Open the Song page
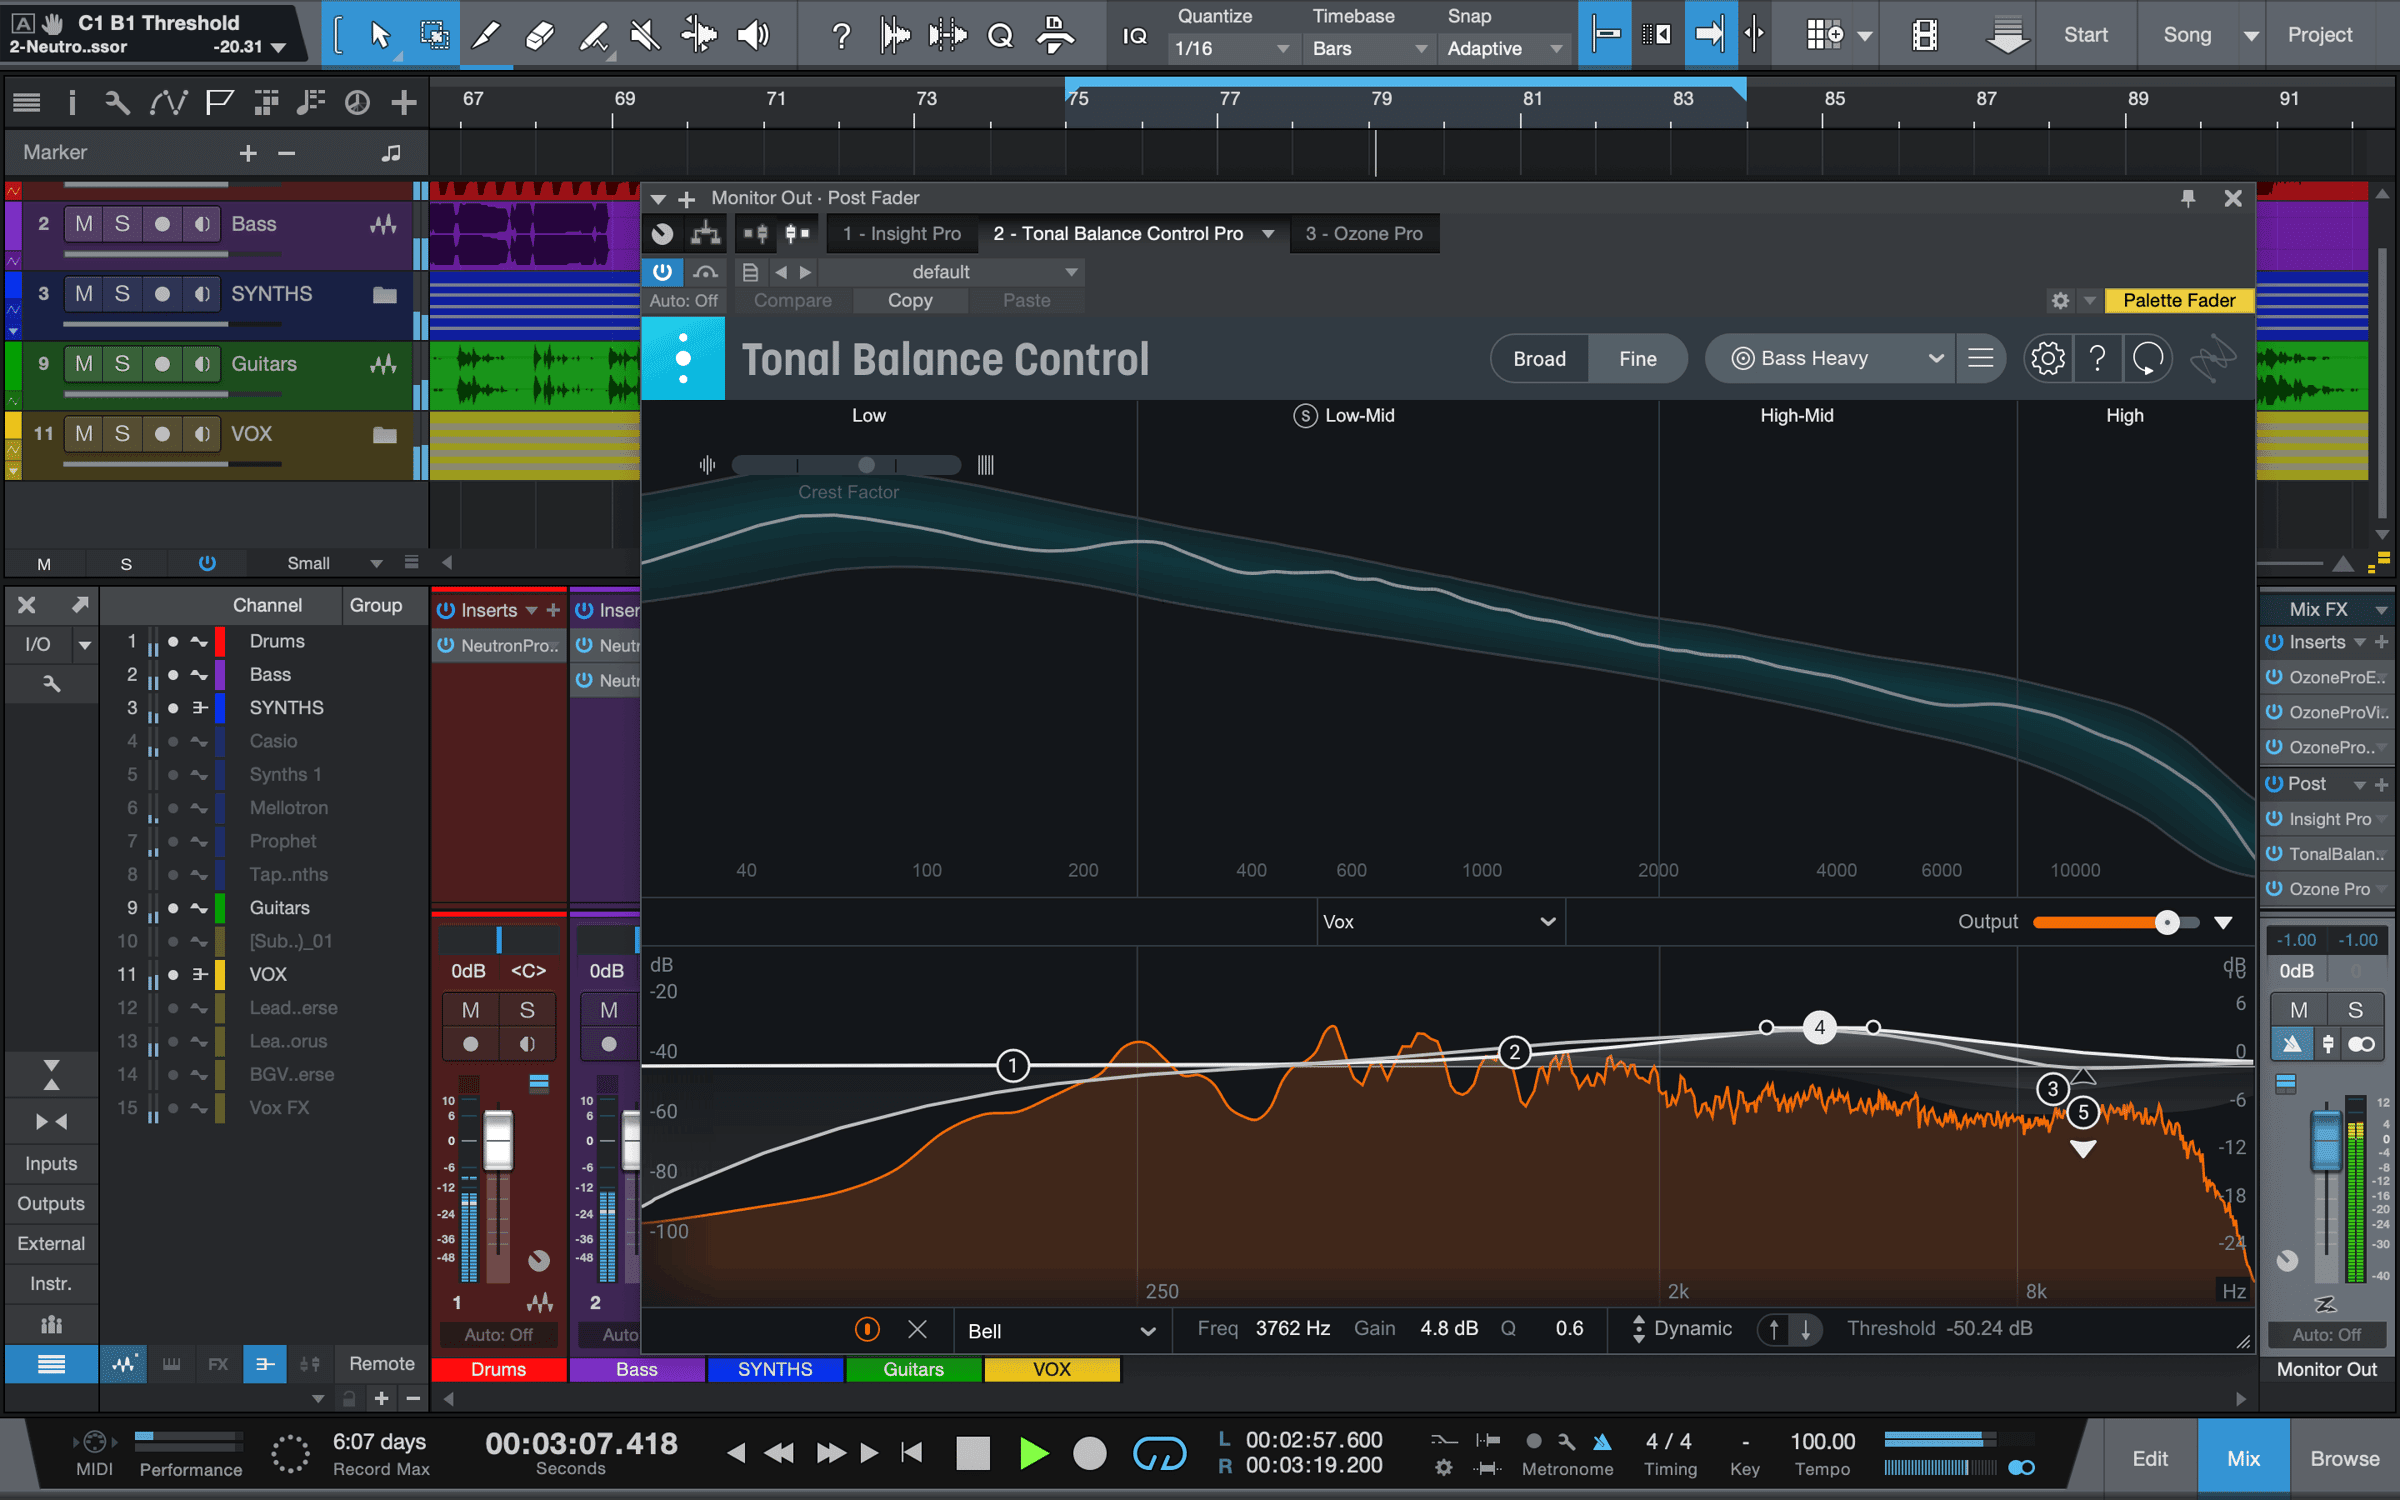This screenshot has width=2400, height=1500. [2187, 35]
